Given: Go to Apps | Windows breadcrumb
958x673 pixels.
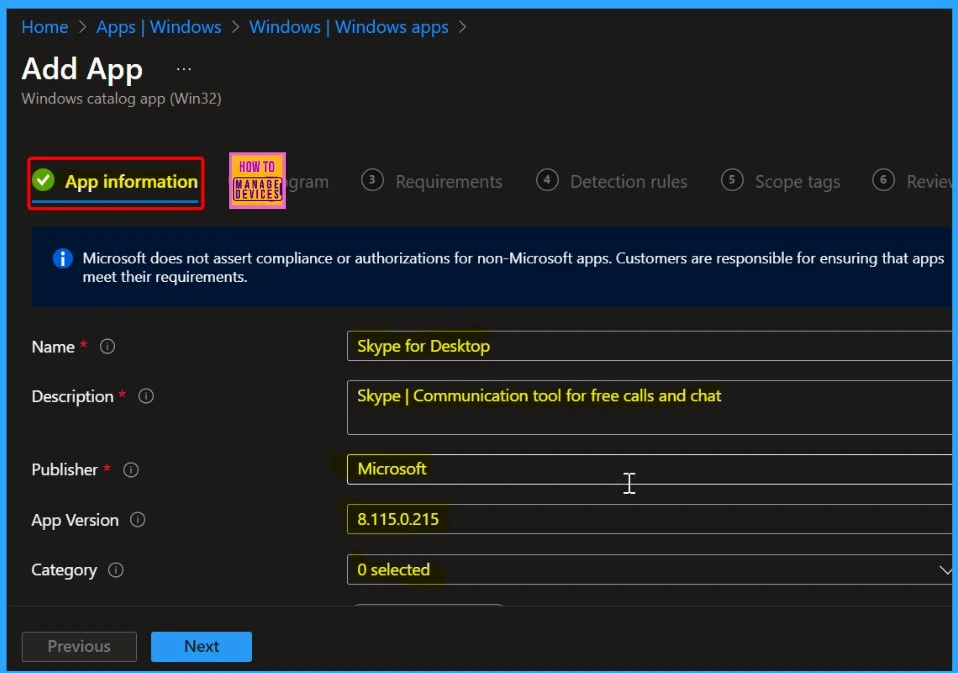Looking at the screenshot, I should [159, 27].
